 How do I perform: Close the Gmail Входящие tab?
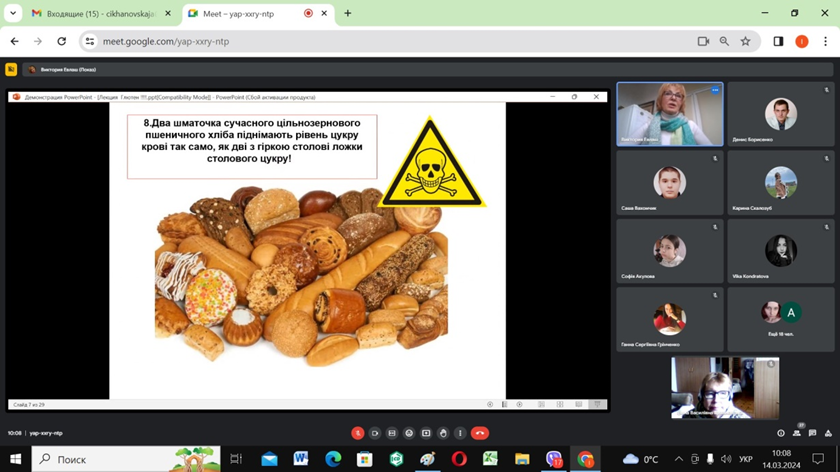[168, 13]
